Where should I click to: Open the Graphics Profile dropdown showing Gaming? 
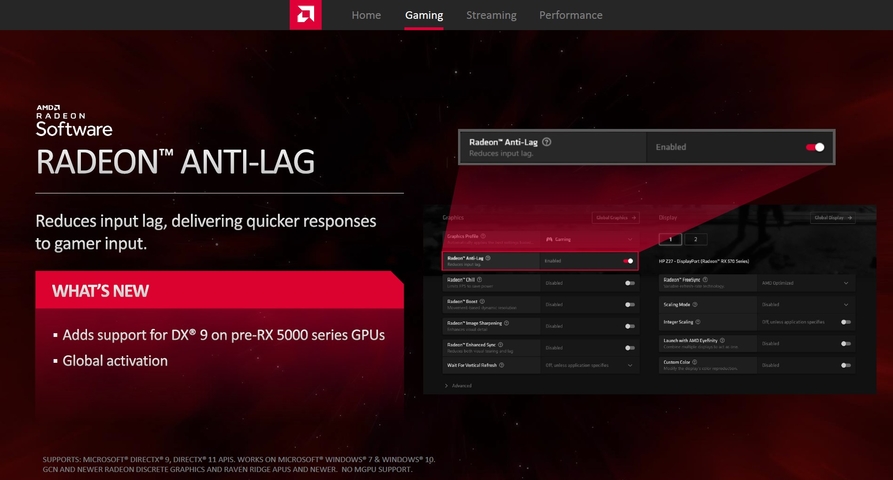click(x=589, y=239)
